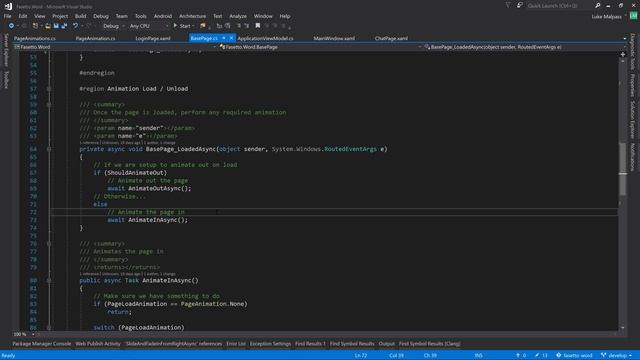Click the Save toolbar icon
640x360 pixels.
(x=56, y=26)
